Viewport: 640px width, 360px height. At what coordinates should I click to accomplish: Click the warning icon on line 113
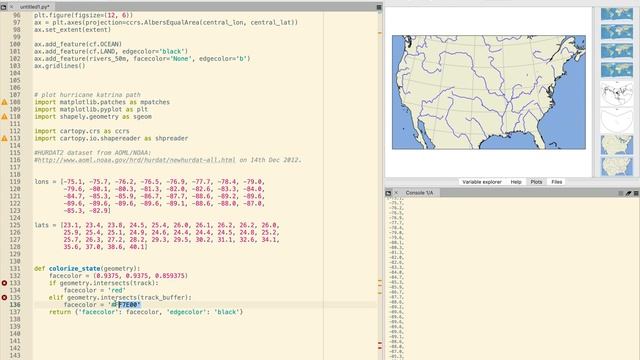pos(4,138)
